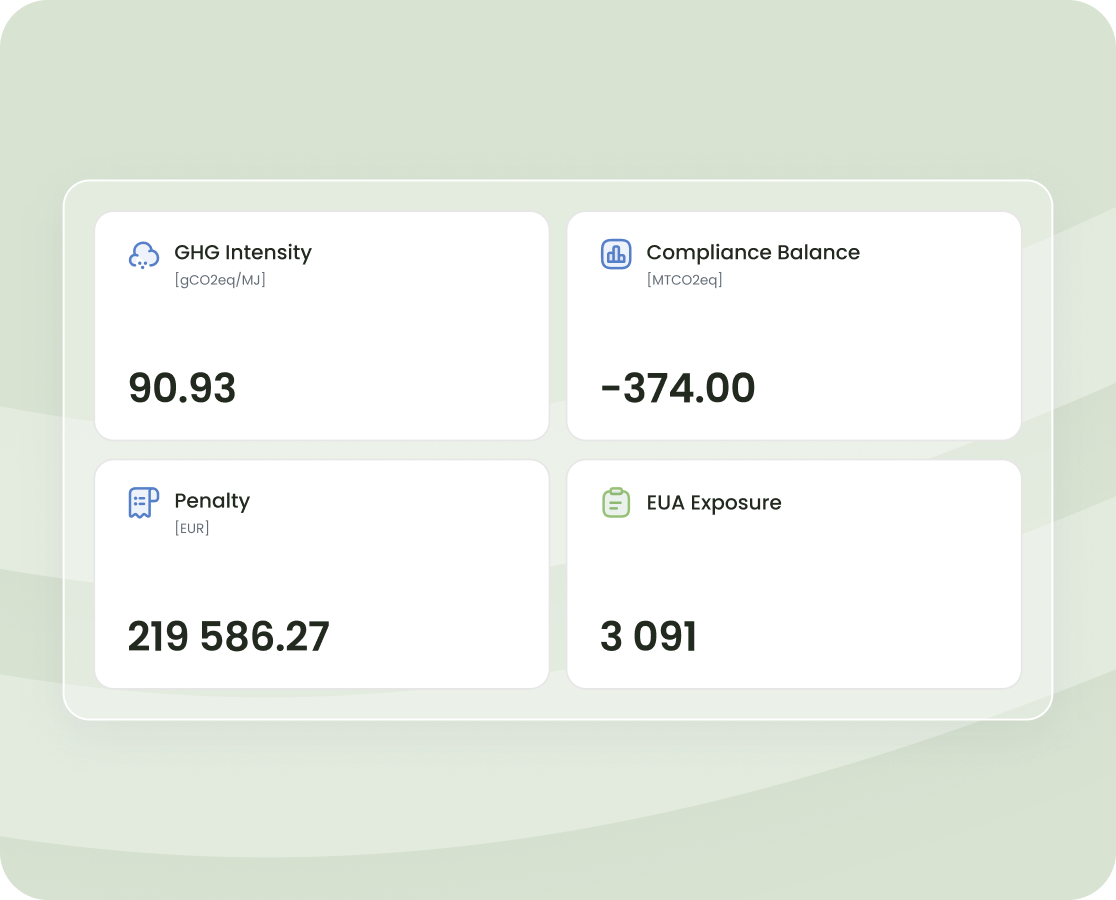The height and width of the screenshot is (900, 1116).
Task: Click the 219 586.27 penalty value
Action: click(x=228, y=637)
